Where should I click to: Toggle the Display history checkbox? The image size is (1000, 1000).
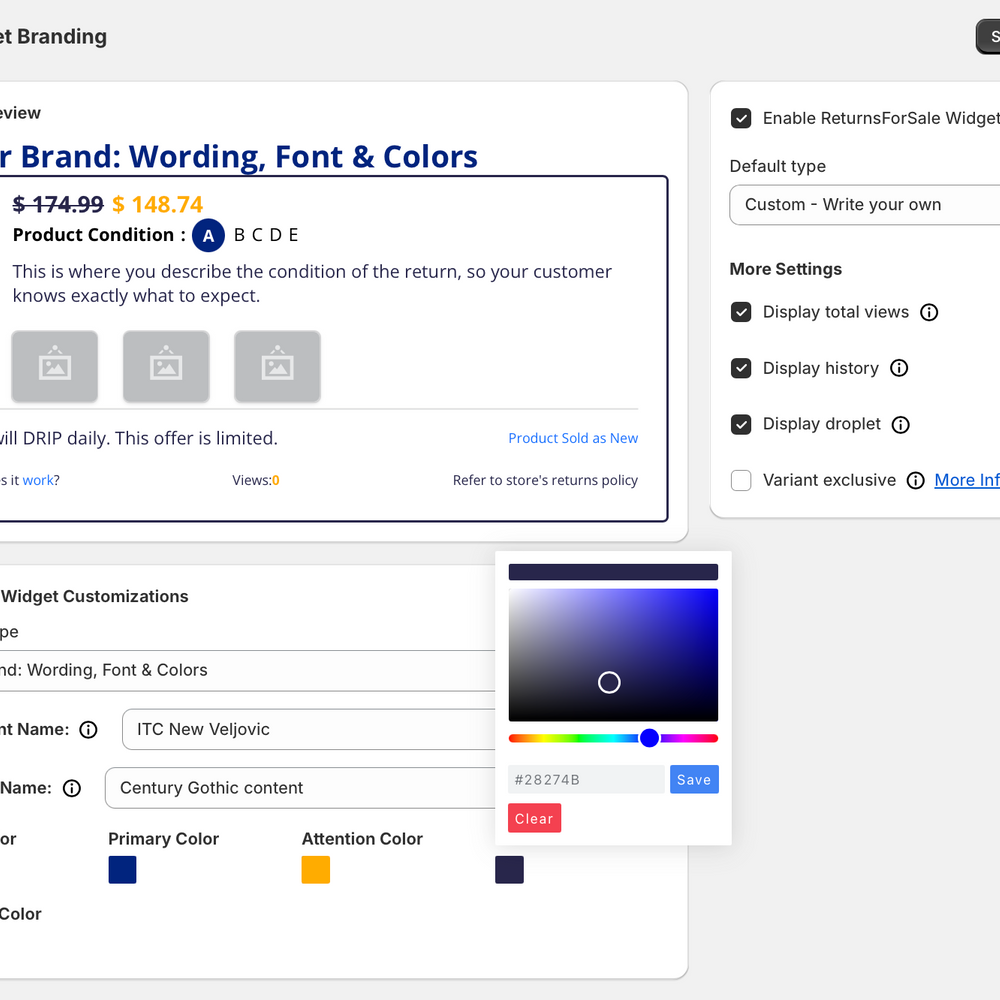coord(740,368)
